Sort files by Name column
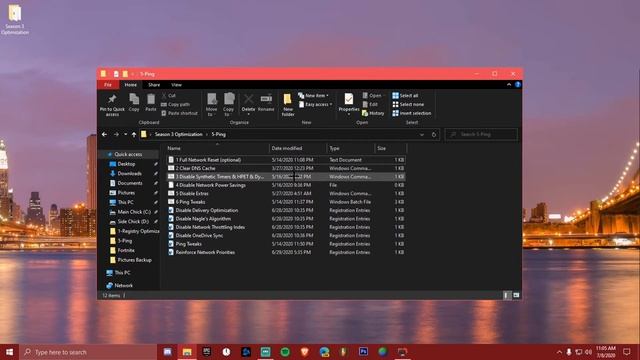 tap(218, 148)
